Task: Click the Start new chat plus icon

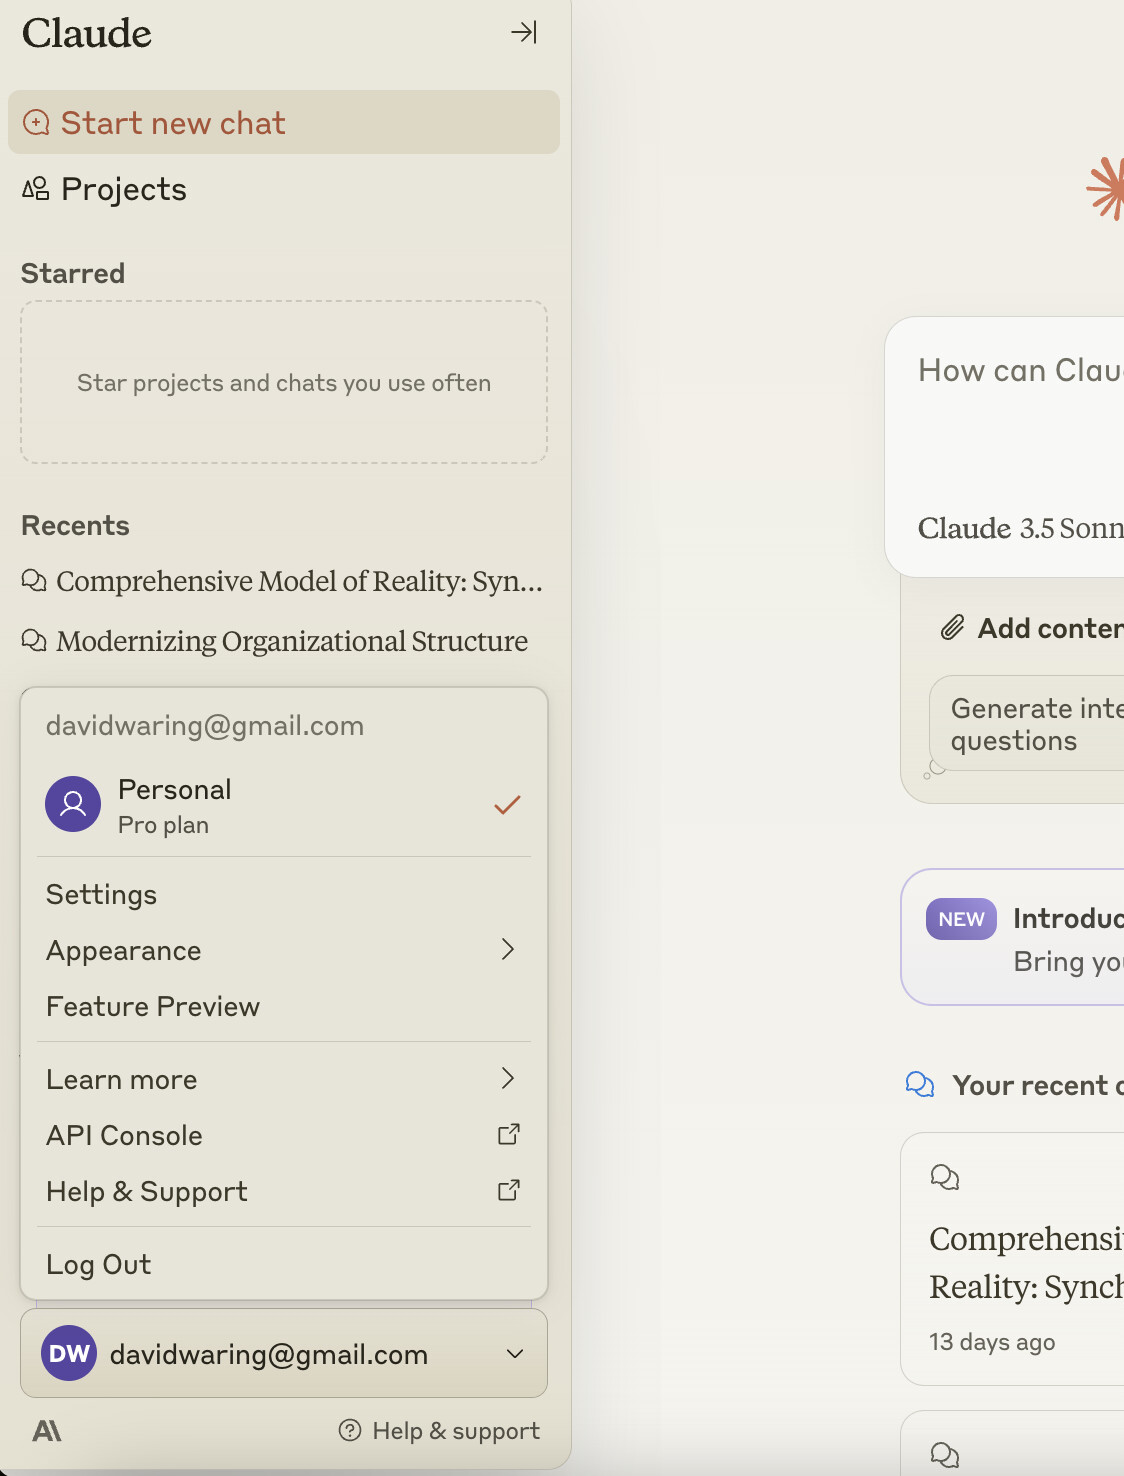Action: (36, 123)
